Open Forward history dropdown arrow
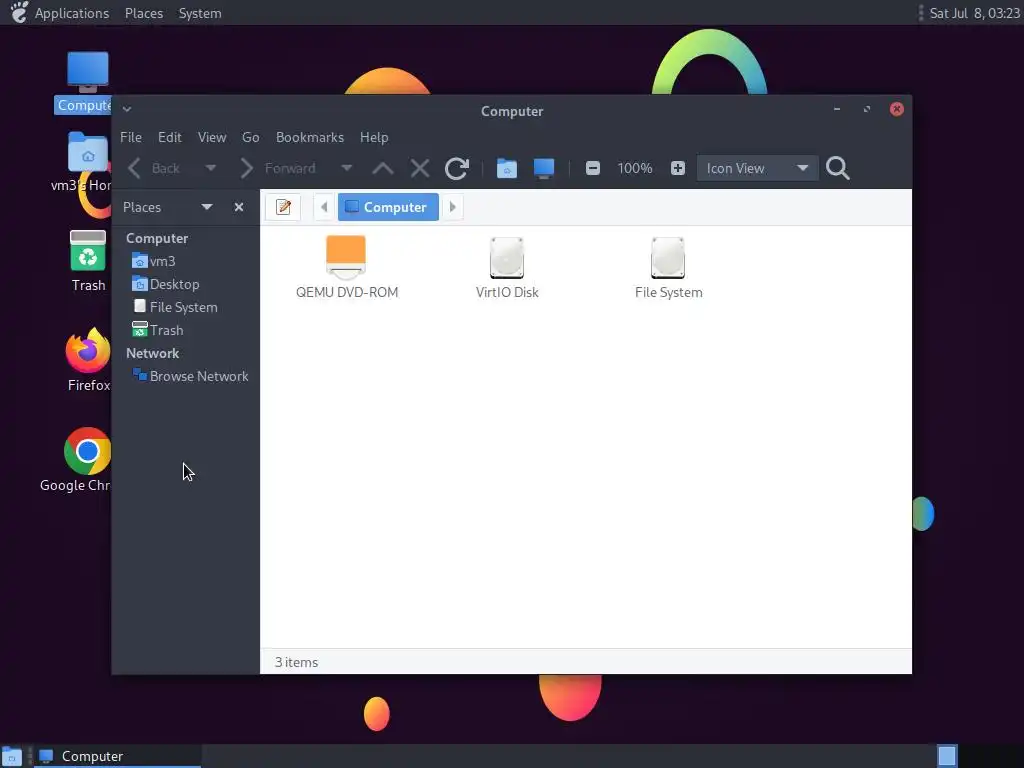1024x768 pixels. (347, 168)
